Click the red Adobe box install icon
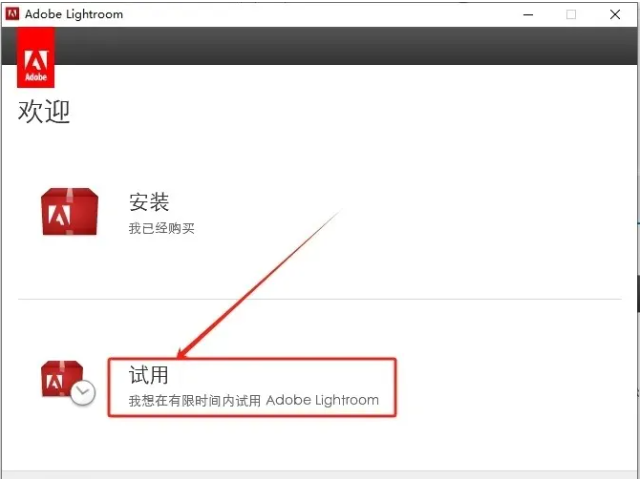This screenshot has width=640, height=479. tap(69, 212)
